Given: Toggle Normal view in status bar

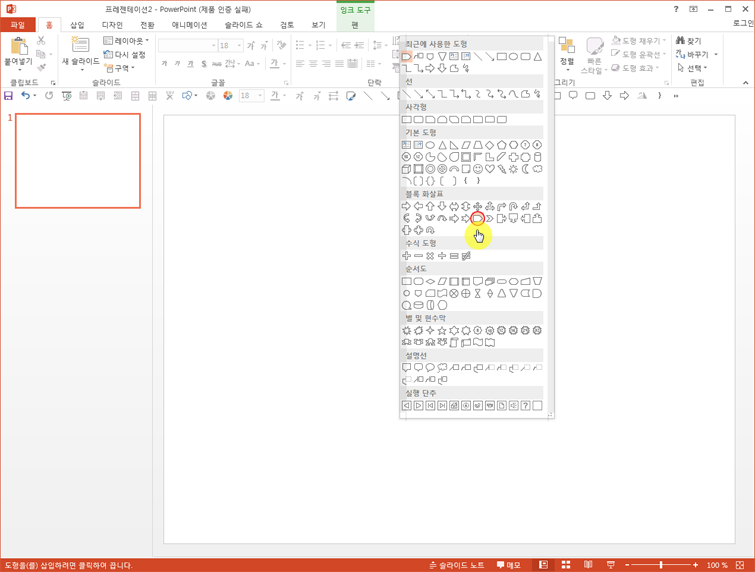Looking at the screenshot, I should pos(544,565).
